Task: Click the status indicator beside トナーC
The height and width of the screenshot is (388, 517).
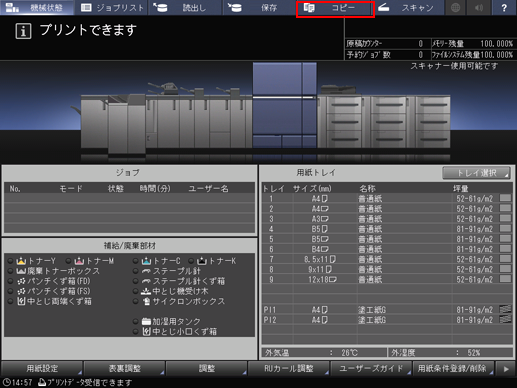Action: pos(135,261)
